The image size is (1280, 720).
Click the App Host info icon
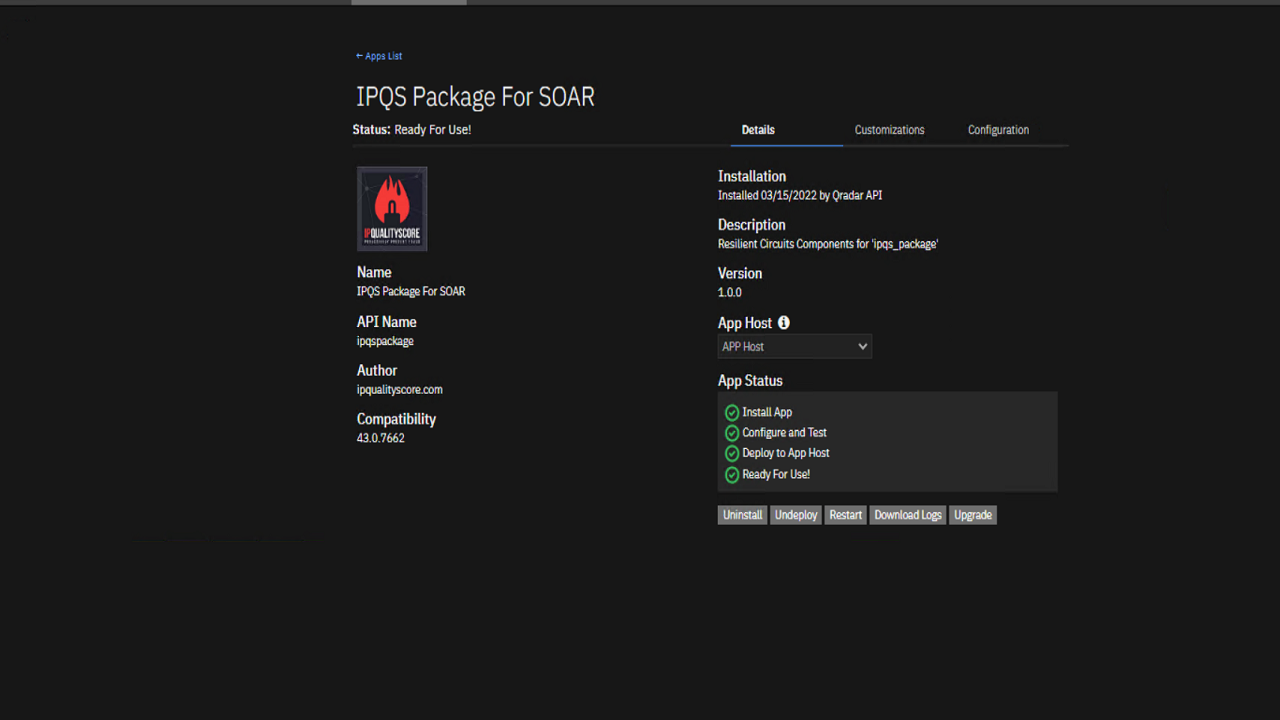point(784,322)
